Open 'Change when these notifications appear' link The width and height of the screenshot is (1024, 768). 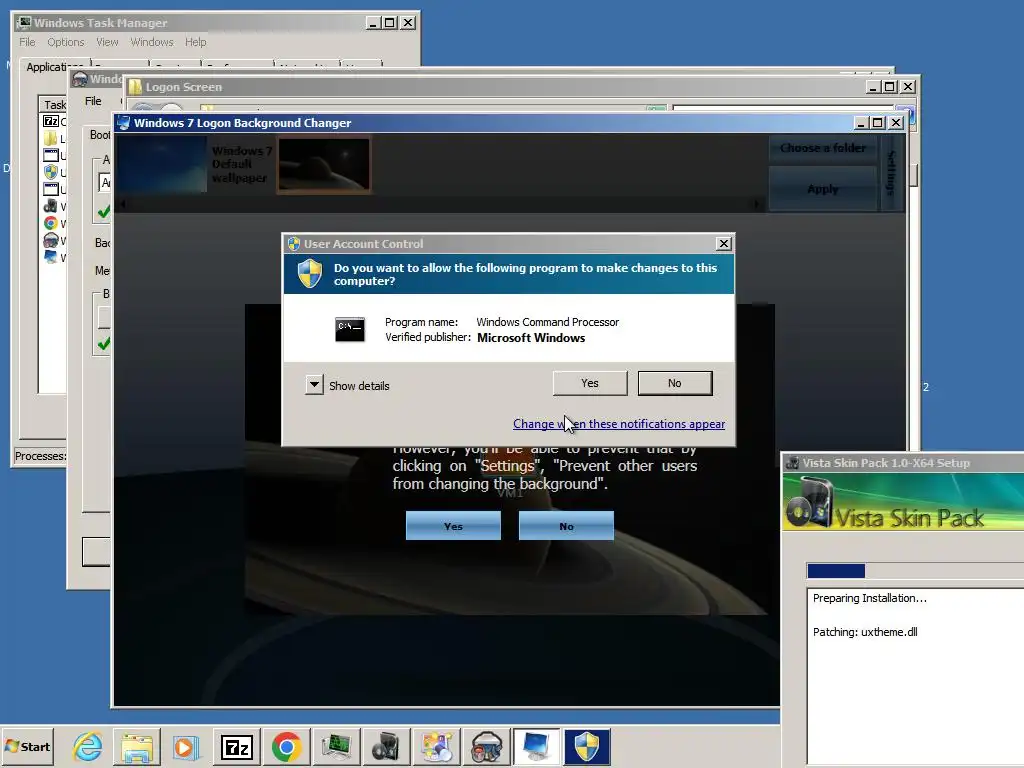[x=618, y=424]
